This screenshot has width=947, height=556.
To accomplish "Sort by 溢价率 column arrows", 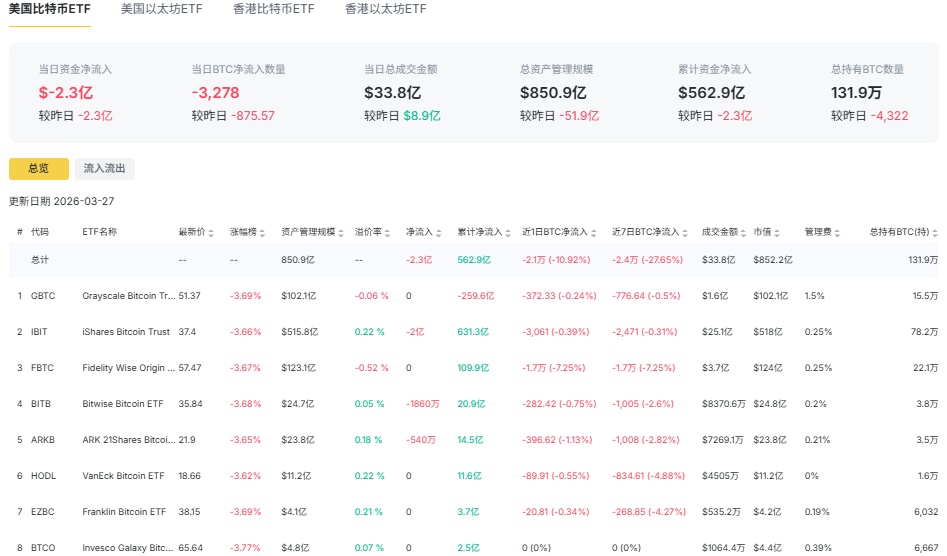I will [387, 233].
